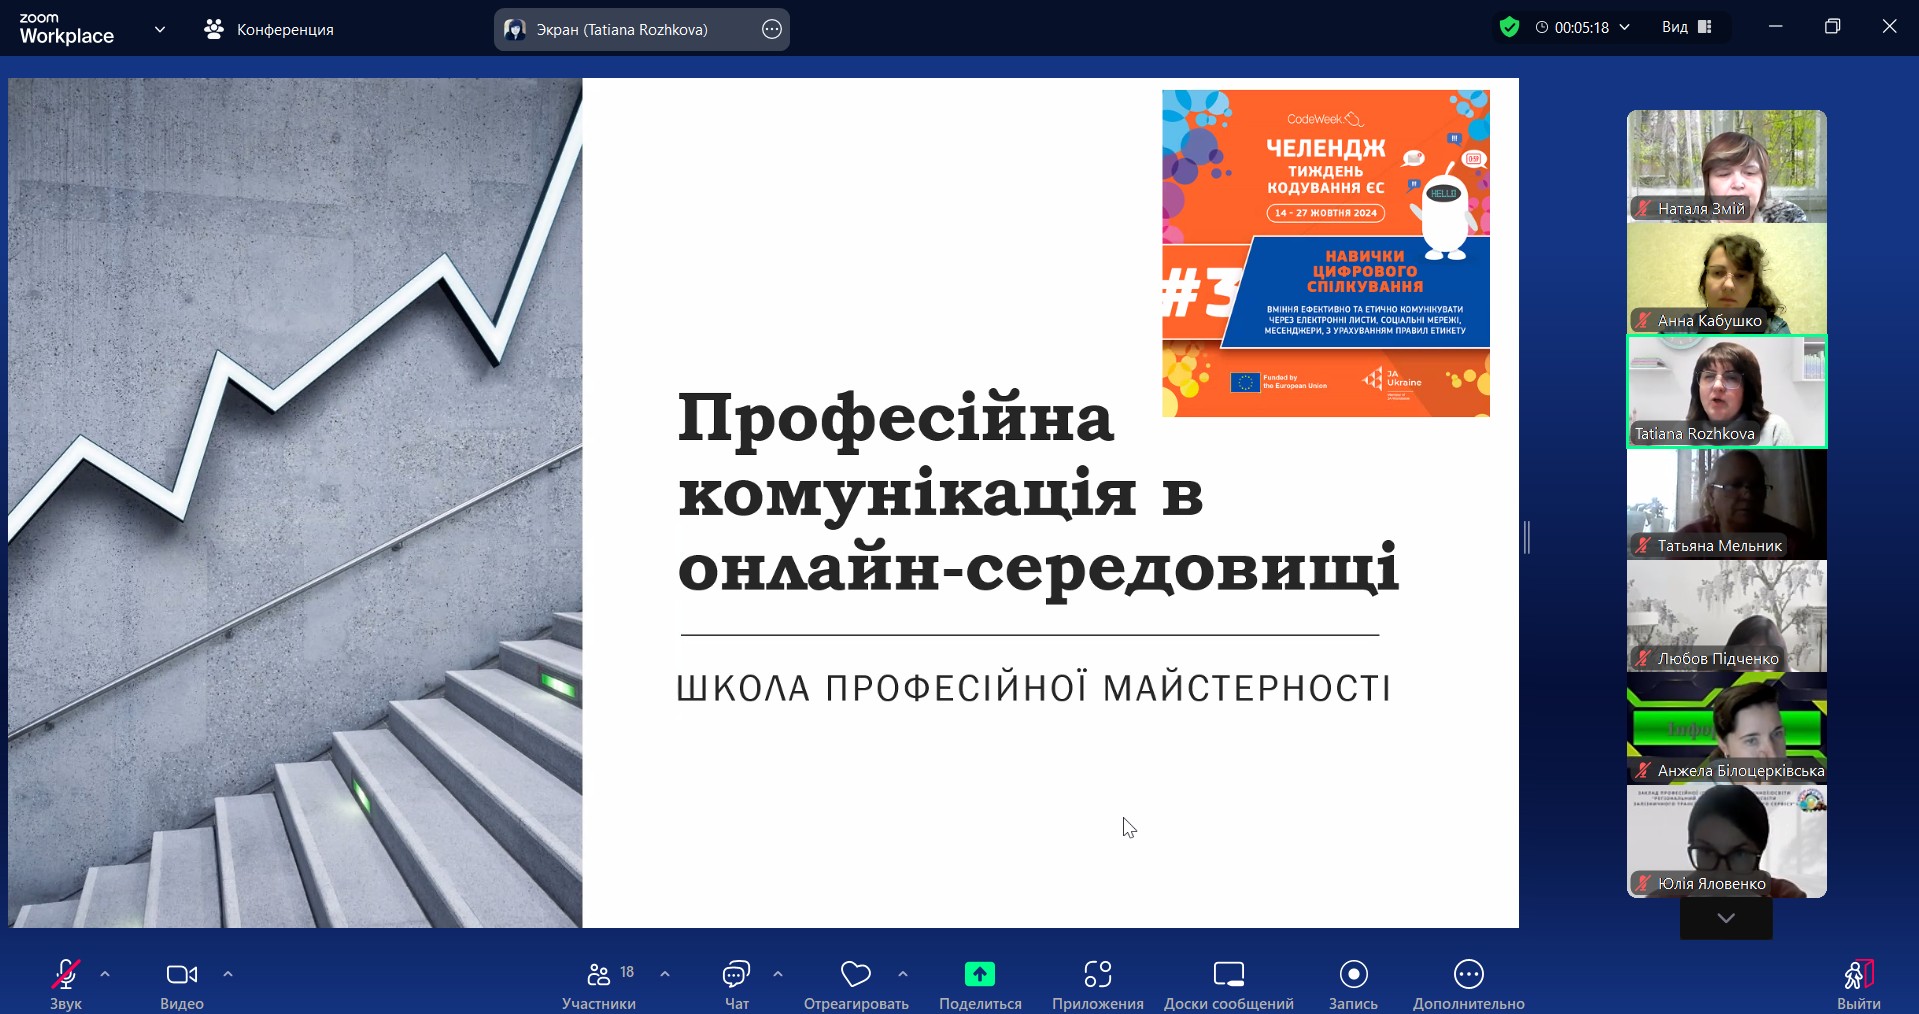Select Tatiana Rozhkova's video thumbnail
The image size is (1919, 1014).
(x=1726, y=391)
